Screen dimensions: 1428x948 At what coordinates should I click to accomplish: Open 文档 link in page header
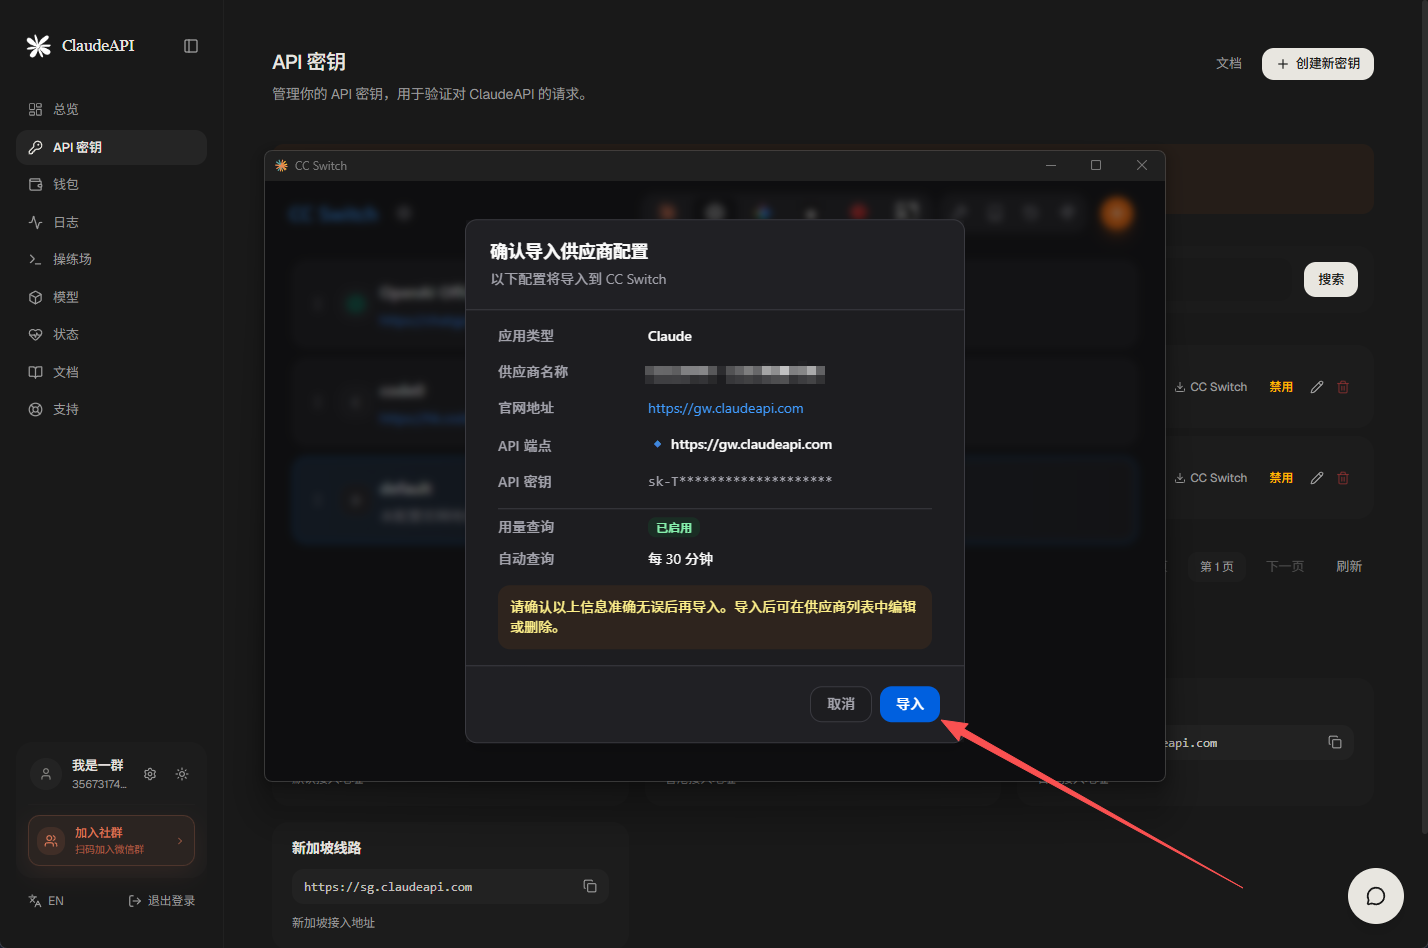point(1229,64)
